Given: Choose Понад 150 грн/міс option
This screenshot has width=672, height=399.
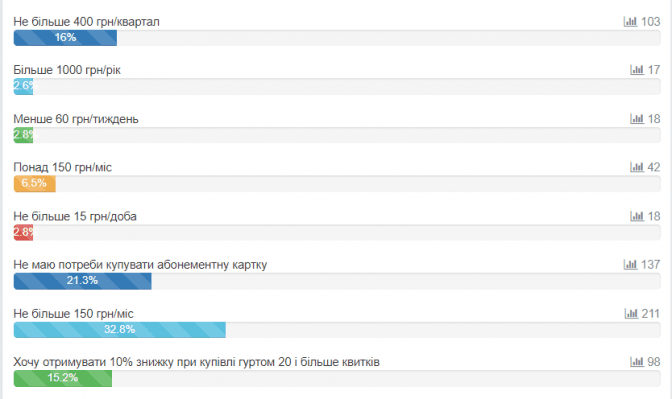Looking at the screenshot, I should tap(63, 167).
